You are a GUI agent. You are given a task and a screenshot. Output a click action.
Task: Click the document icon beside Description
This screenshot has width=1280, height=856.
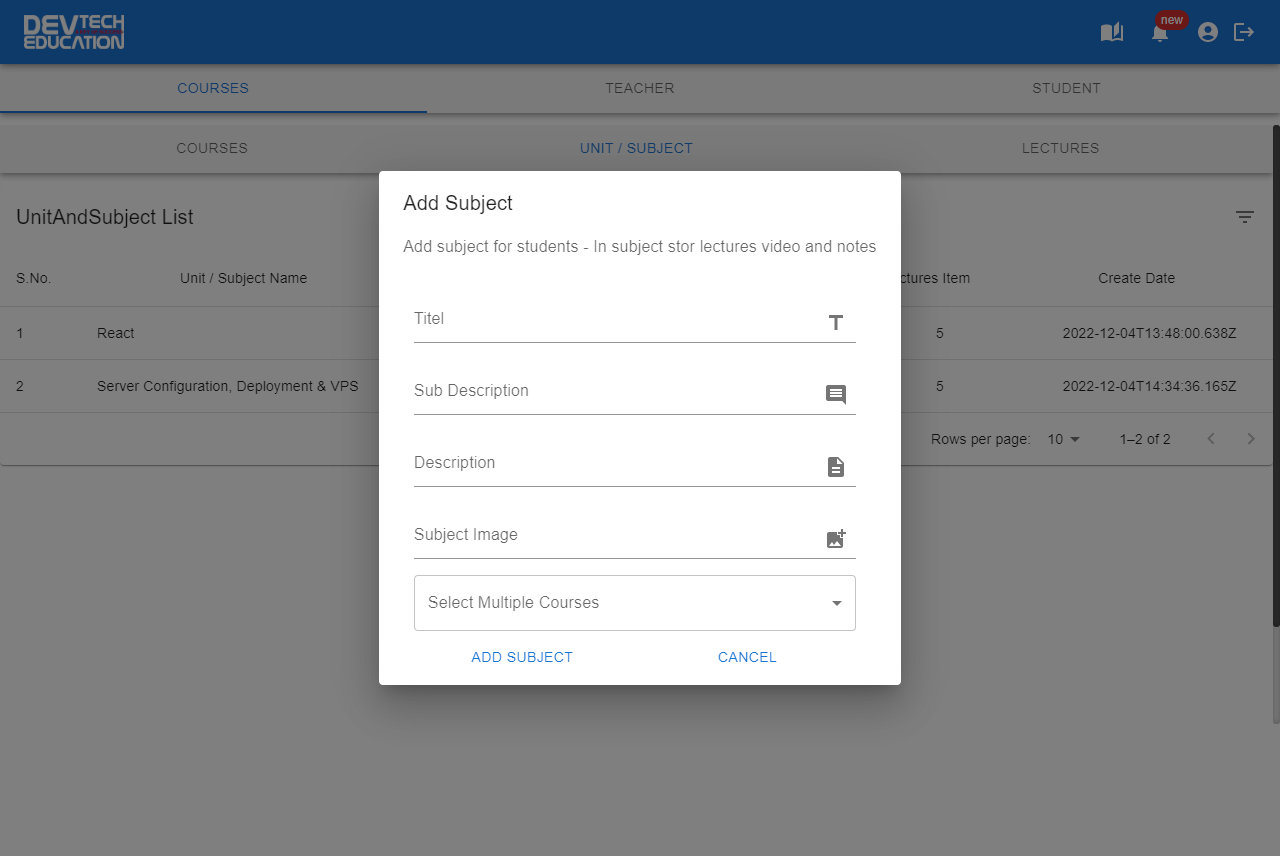[836, 466]
